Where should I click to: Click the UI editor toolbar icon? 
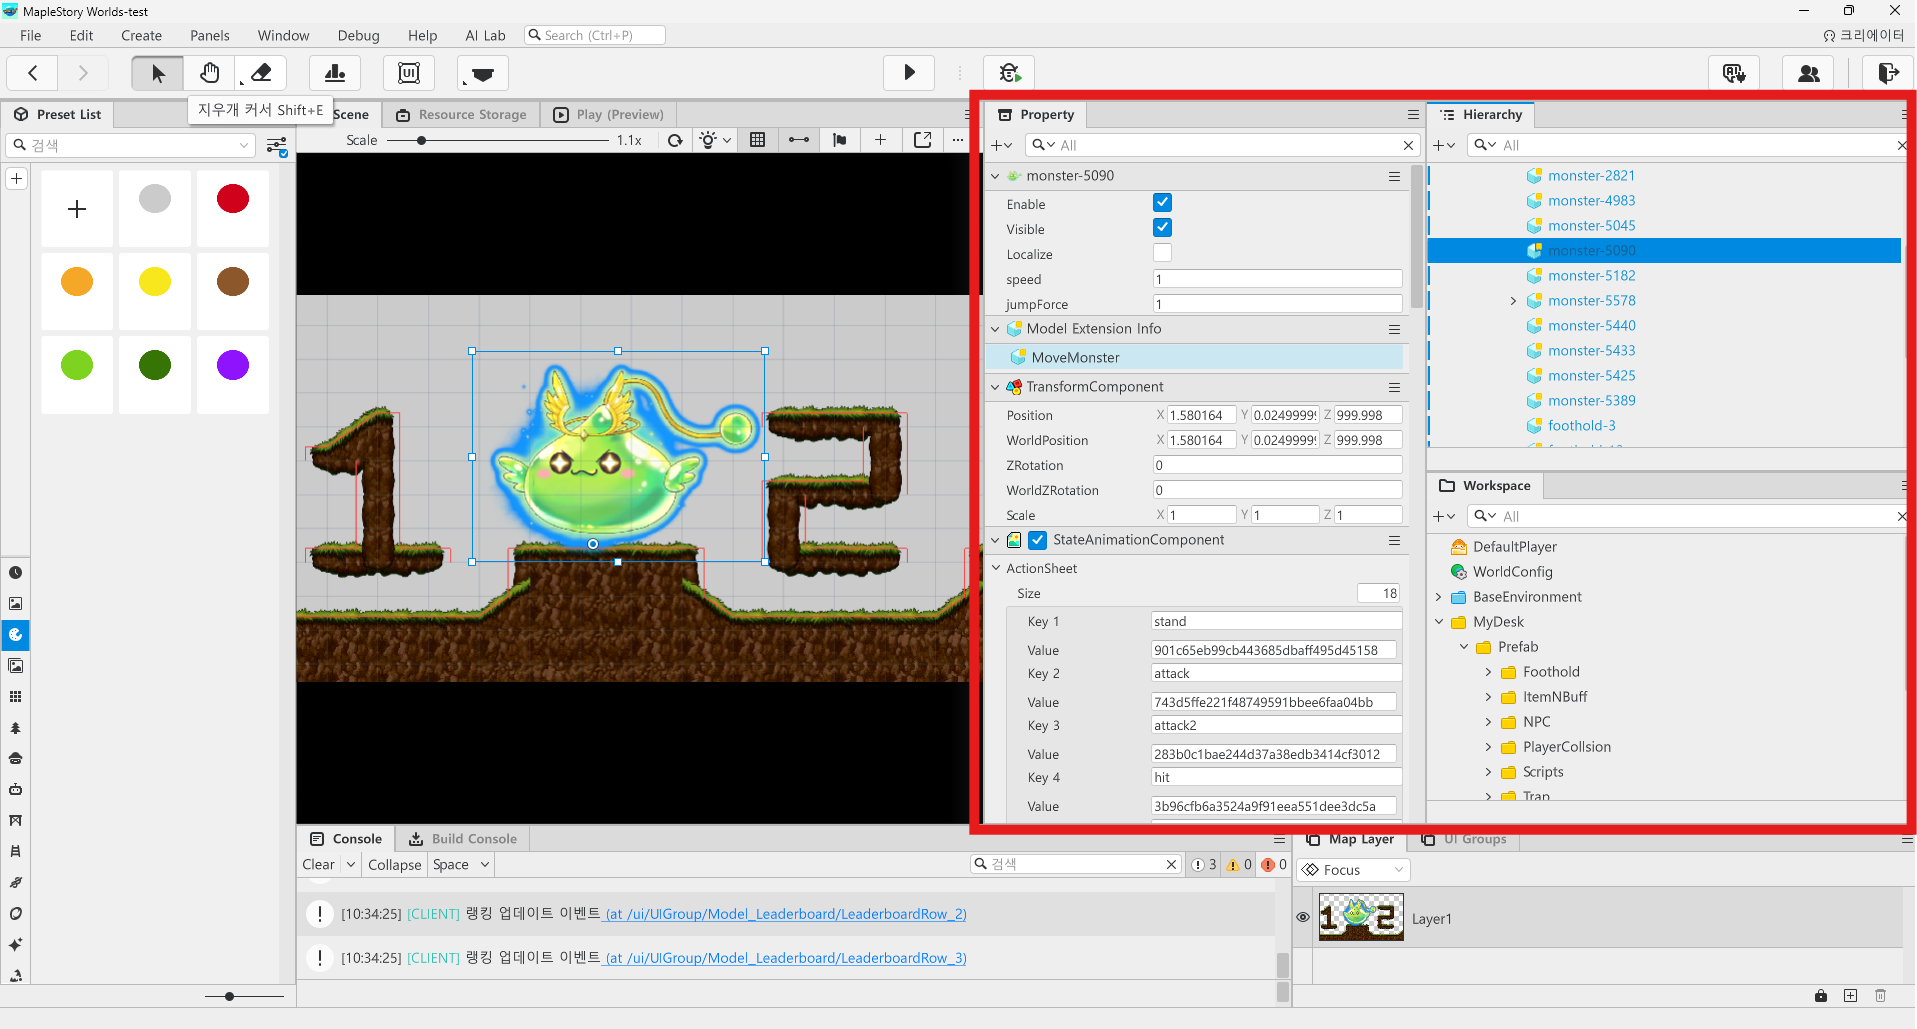coord(409,73)
